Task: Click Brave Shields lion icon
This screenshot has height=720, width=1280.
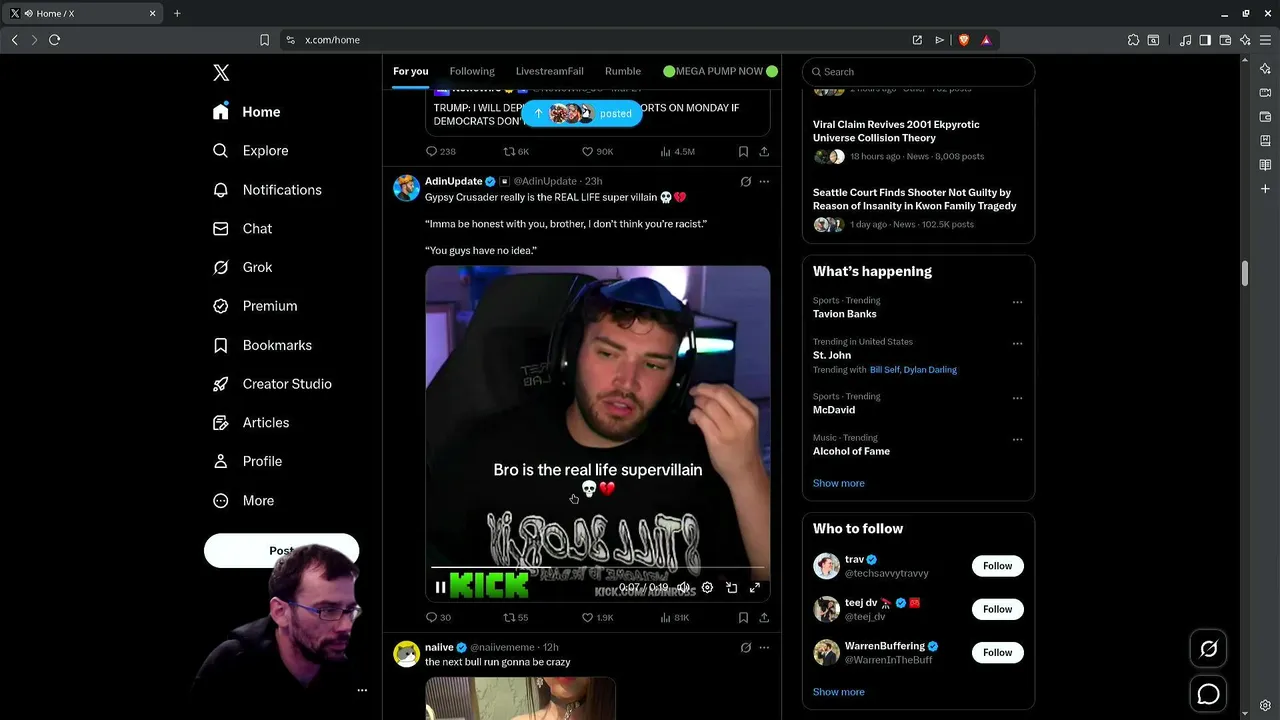Action: pos(964,40)
